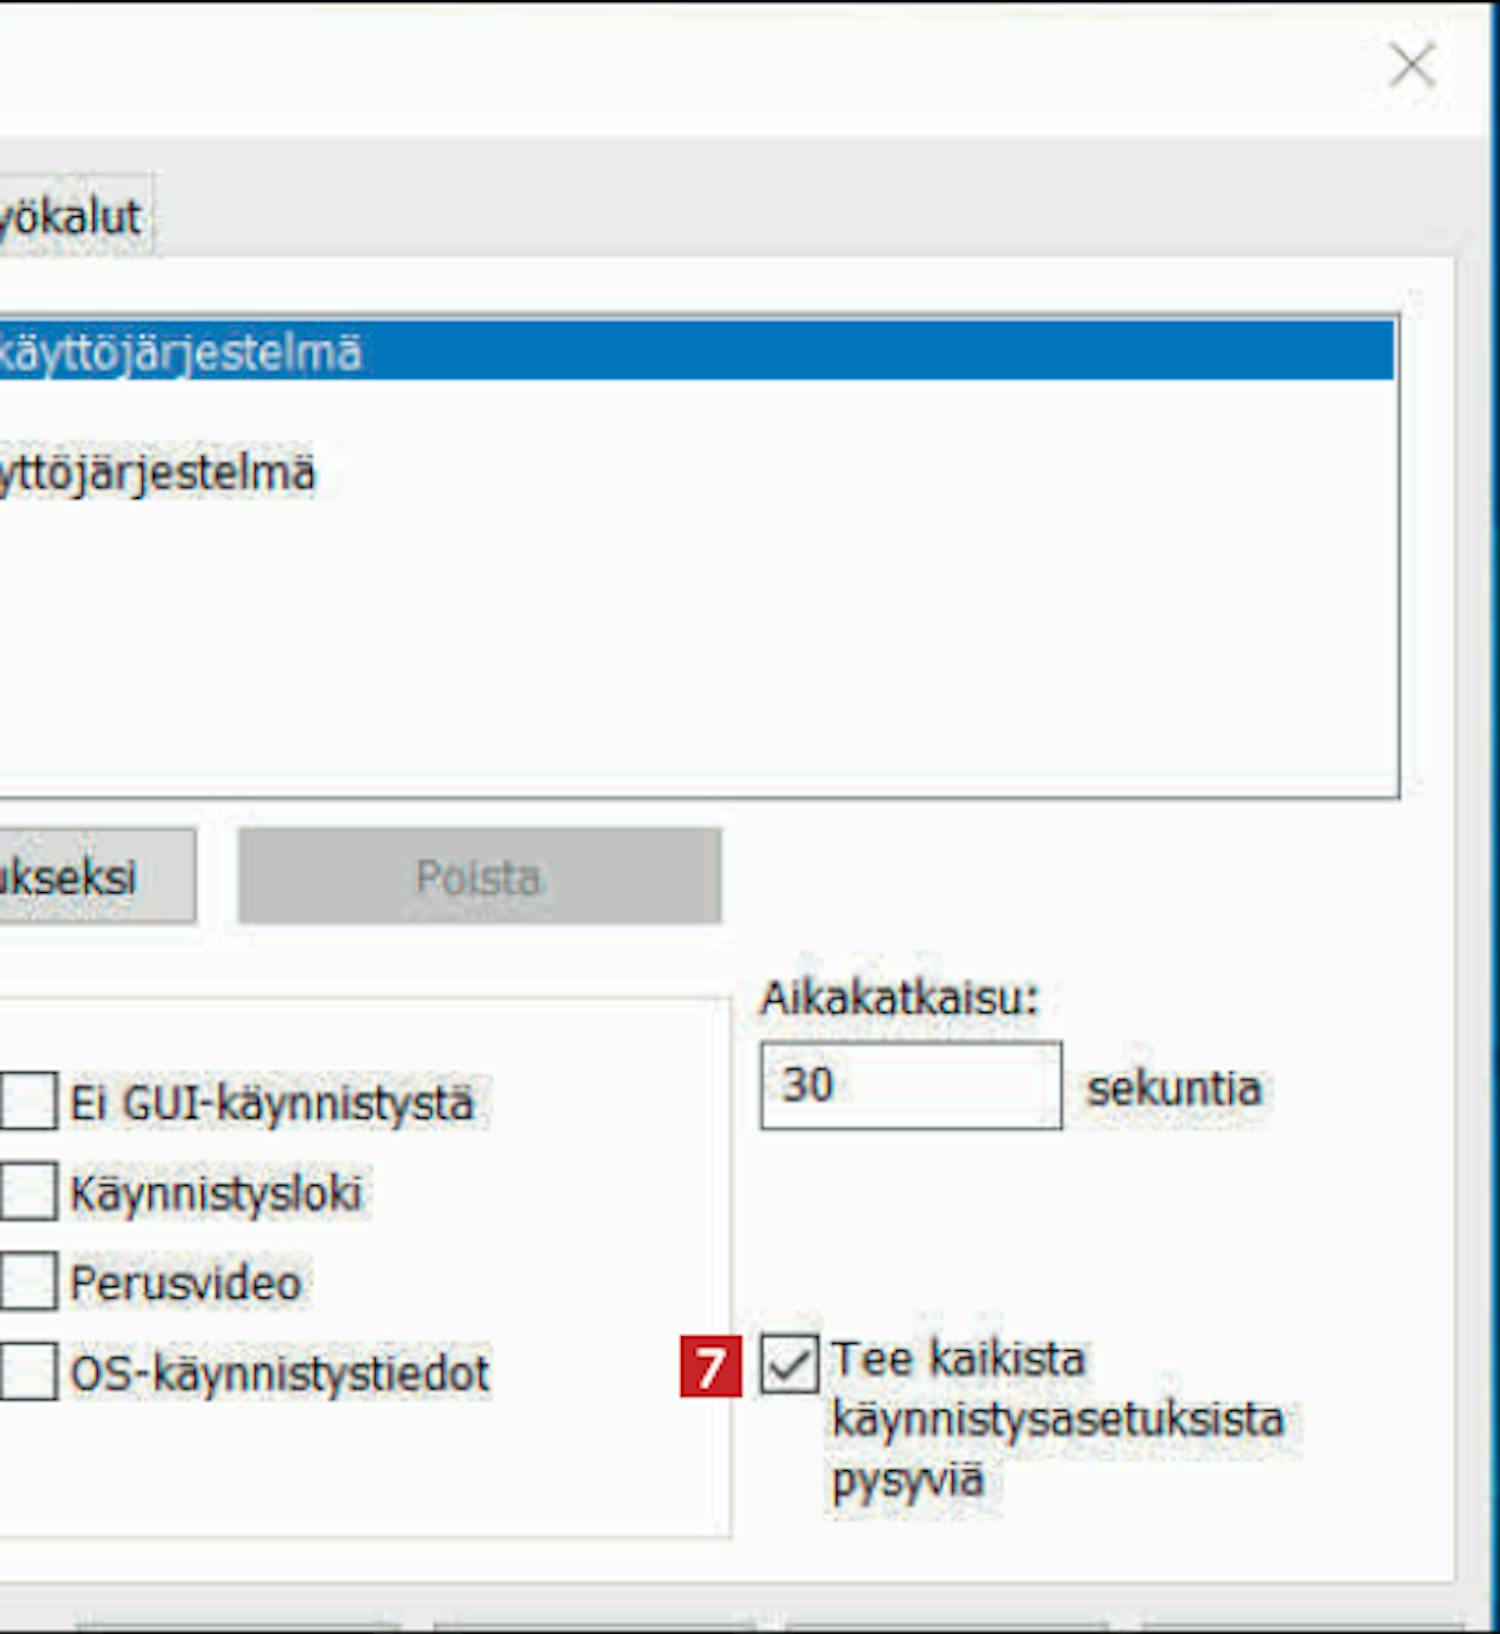Image resolution: width=1500 pixels, height=1634 pixels.
Task: Click the greyed-out Poista button
Action: [480, 876]
